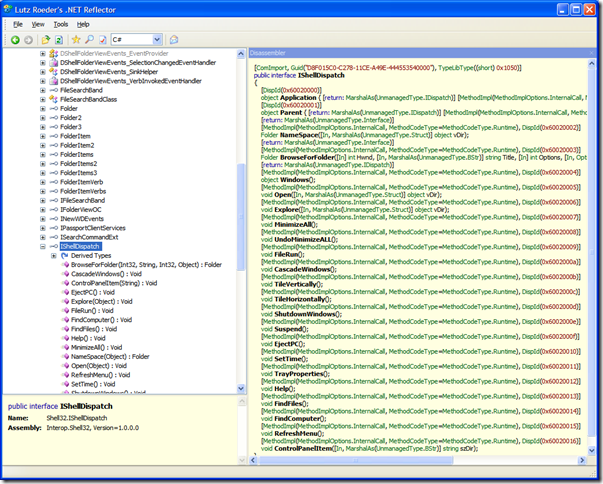Screen dimensions: 603x484
Task: Click the EjectPC method icon
Action: coord(66,292)
